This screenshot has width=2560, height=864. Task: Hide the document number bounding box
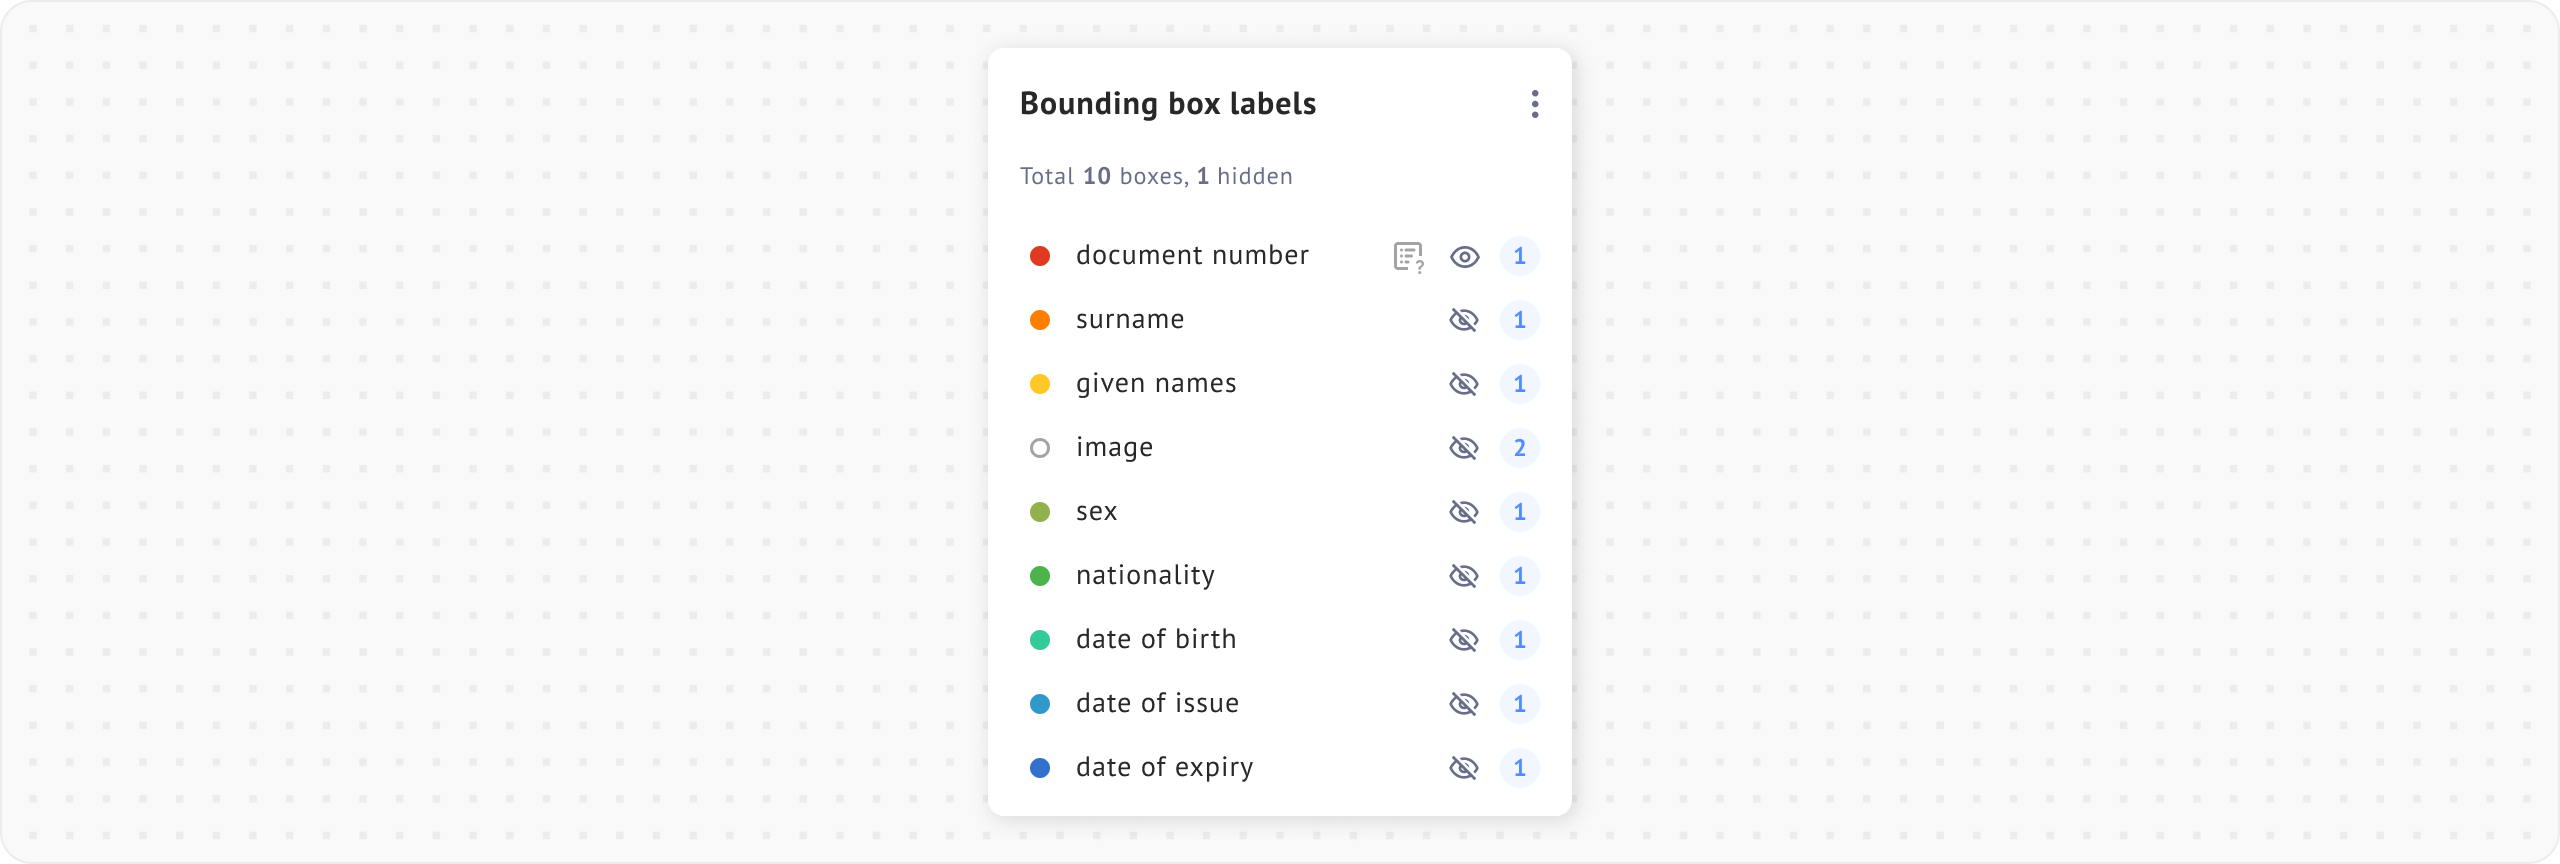[x=1464, y=257]
